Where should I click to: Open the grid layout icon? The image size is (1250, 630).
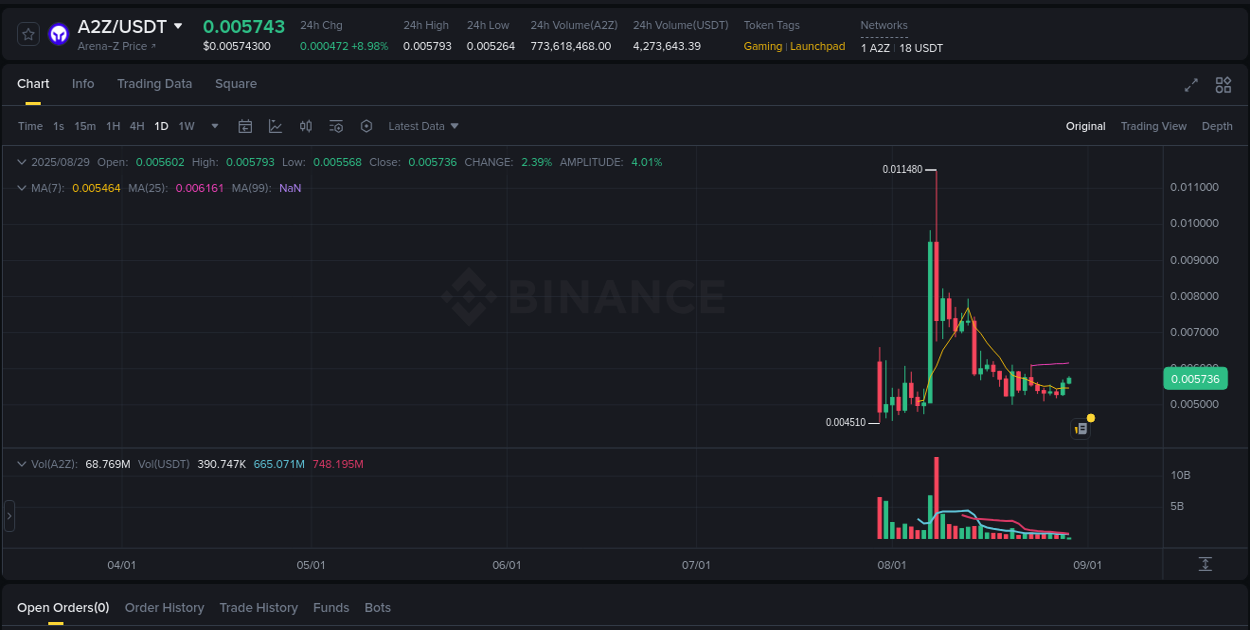[1223, 85]
